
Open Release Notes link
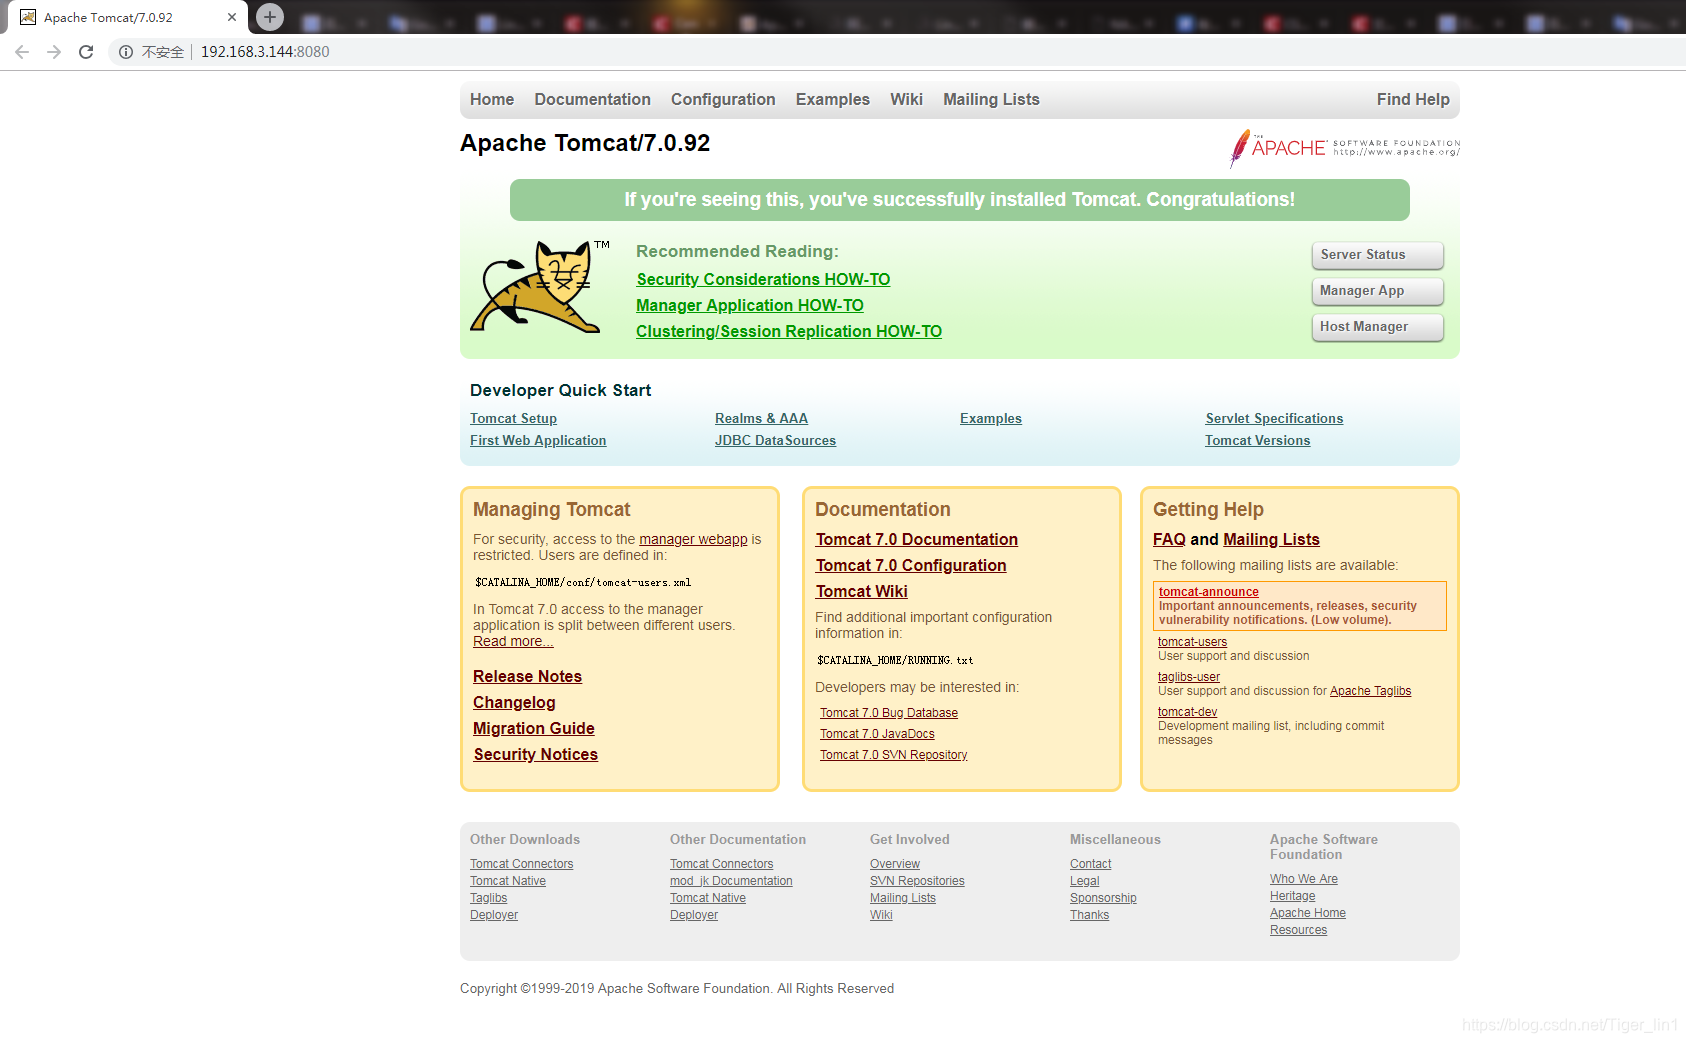coord(527,677)
